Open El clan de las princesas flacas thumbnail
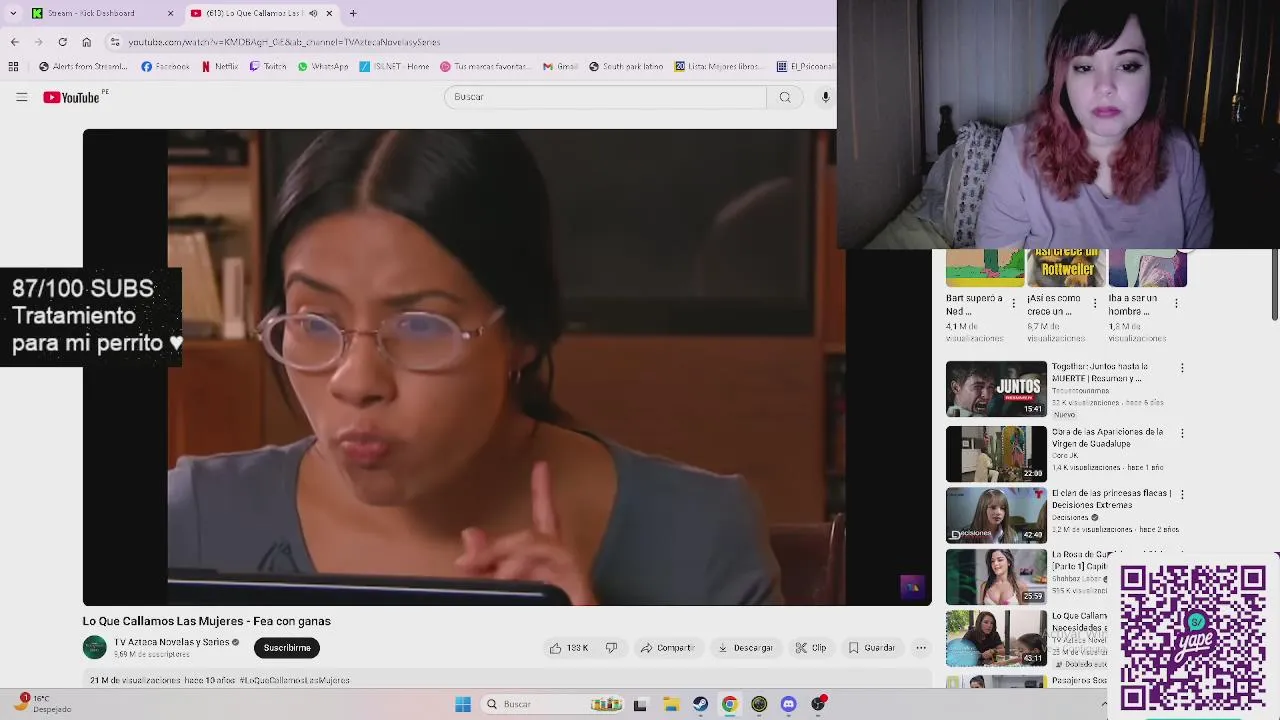1280x720 pixels. [x=996, y=515]
